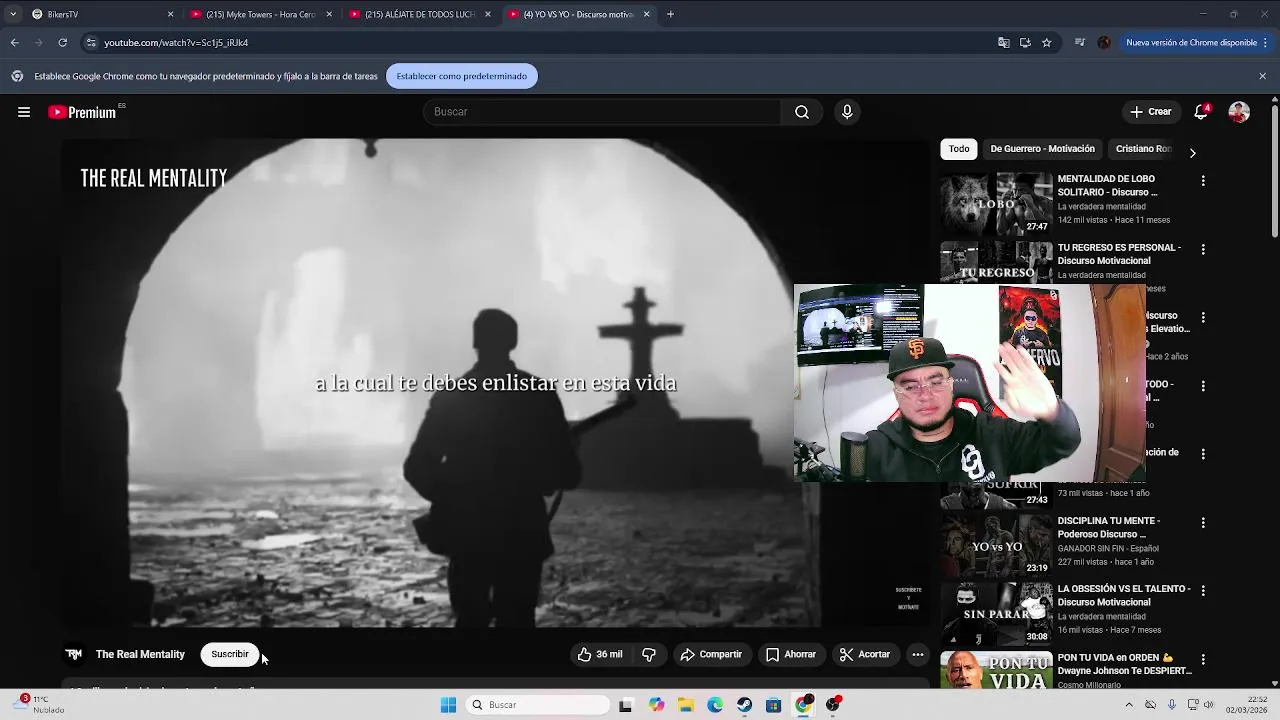Open File Explorer from taskbar
This screenshot has width=1280, height=720.
coord(686,705)
